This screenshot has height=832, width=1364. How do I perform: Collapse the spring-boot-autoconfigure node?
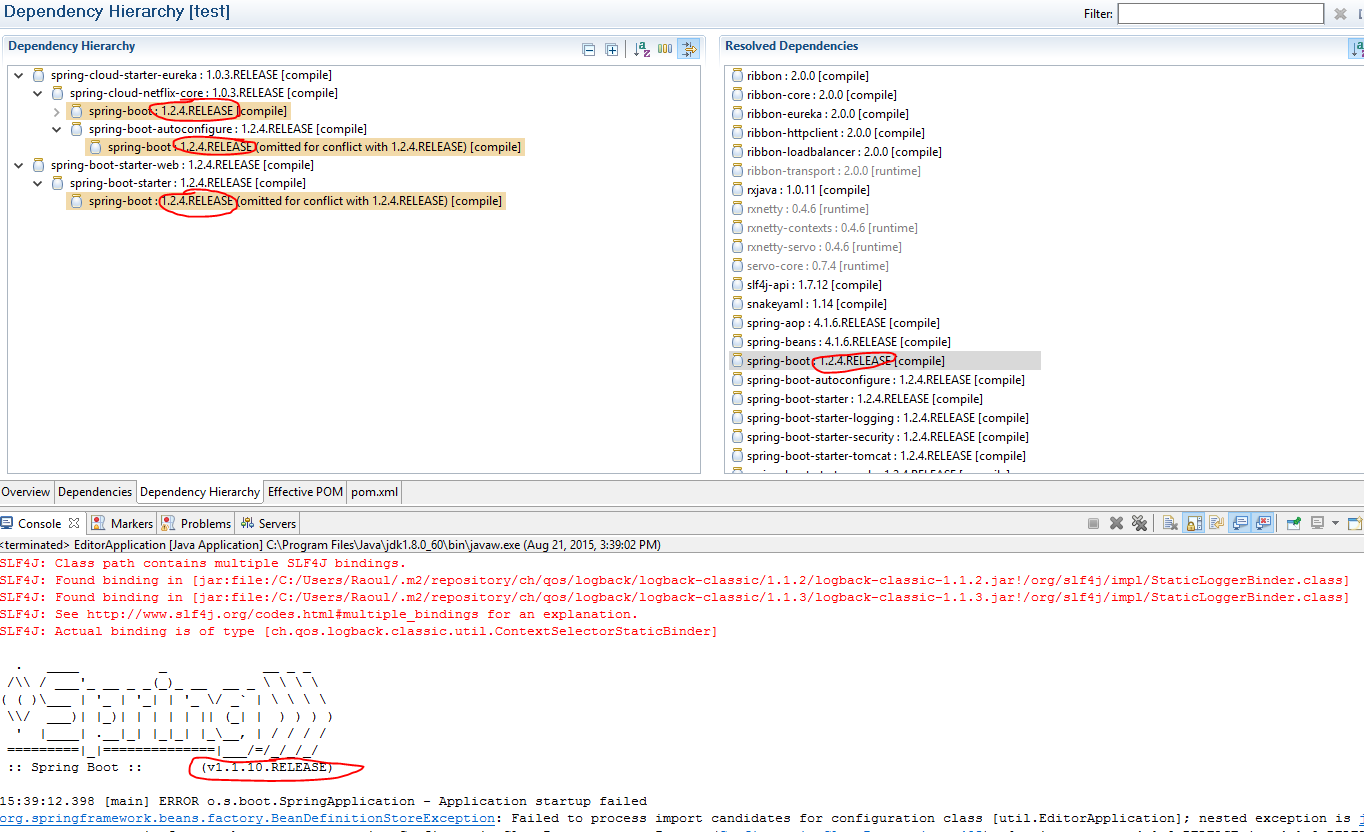click(57, 129)
